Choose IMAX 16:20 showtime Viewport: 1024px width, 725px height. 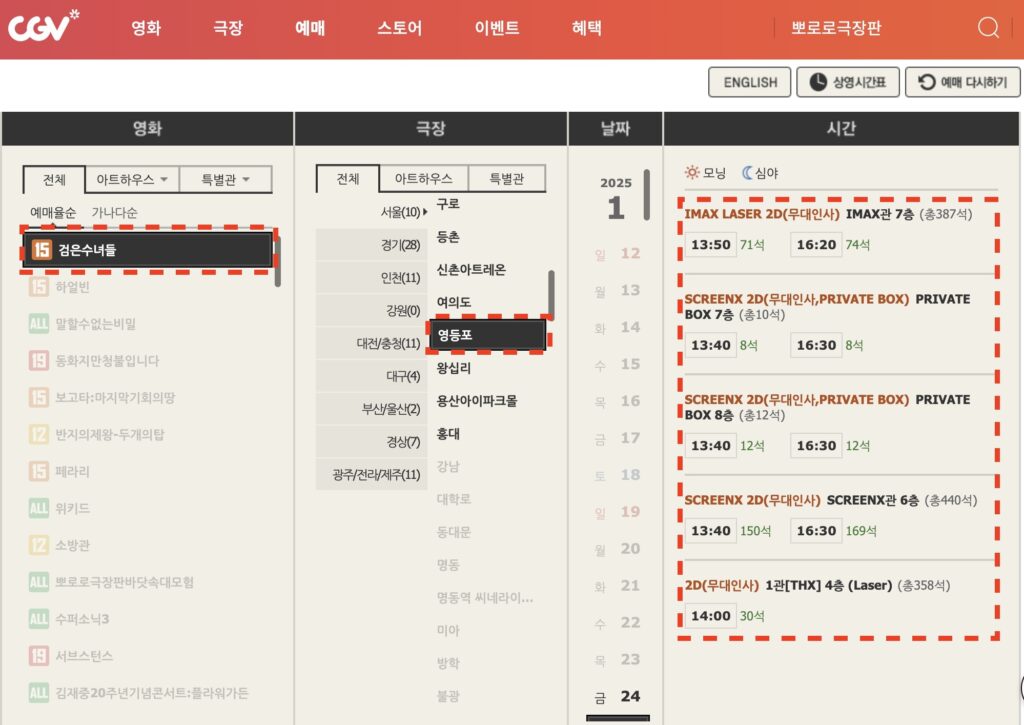coord(816,245)
